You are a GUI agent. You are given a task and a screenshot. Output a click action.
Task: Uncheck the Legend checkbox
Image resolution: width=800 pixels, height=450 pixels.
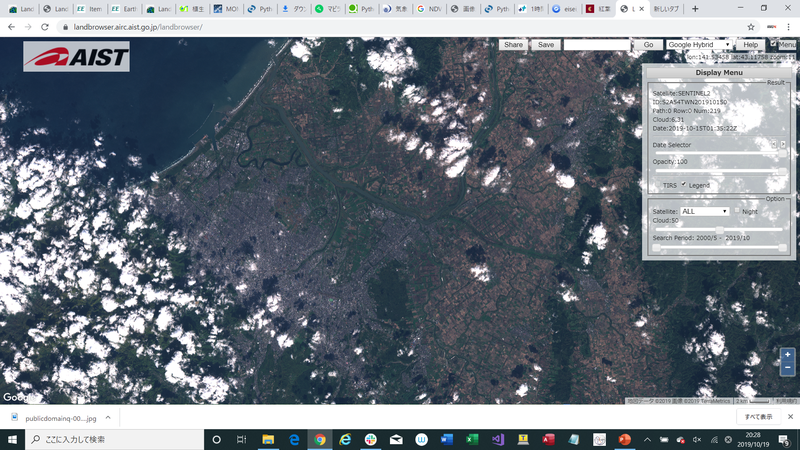pos(684,185)
